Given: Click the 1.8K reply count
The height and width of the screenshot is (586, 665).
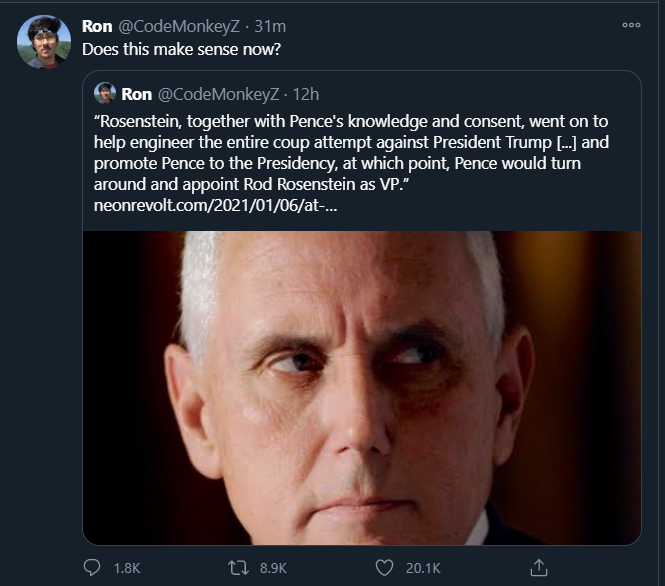Looking at the screenshot, I should point(126,568).
